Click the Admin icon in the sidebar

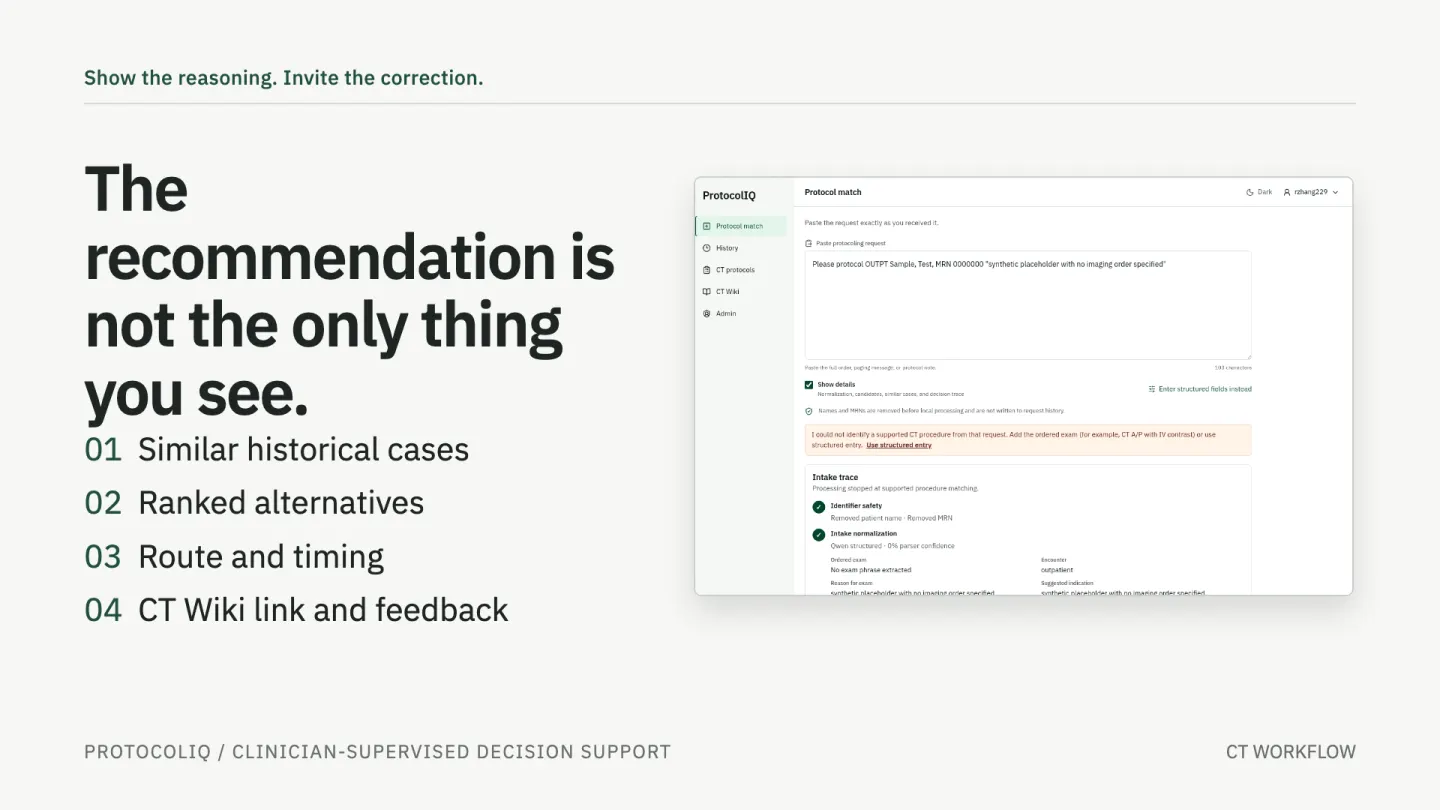tap(707, 314)
